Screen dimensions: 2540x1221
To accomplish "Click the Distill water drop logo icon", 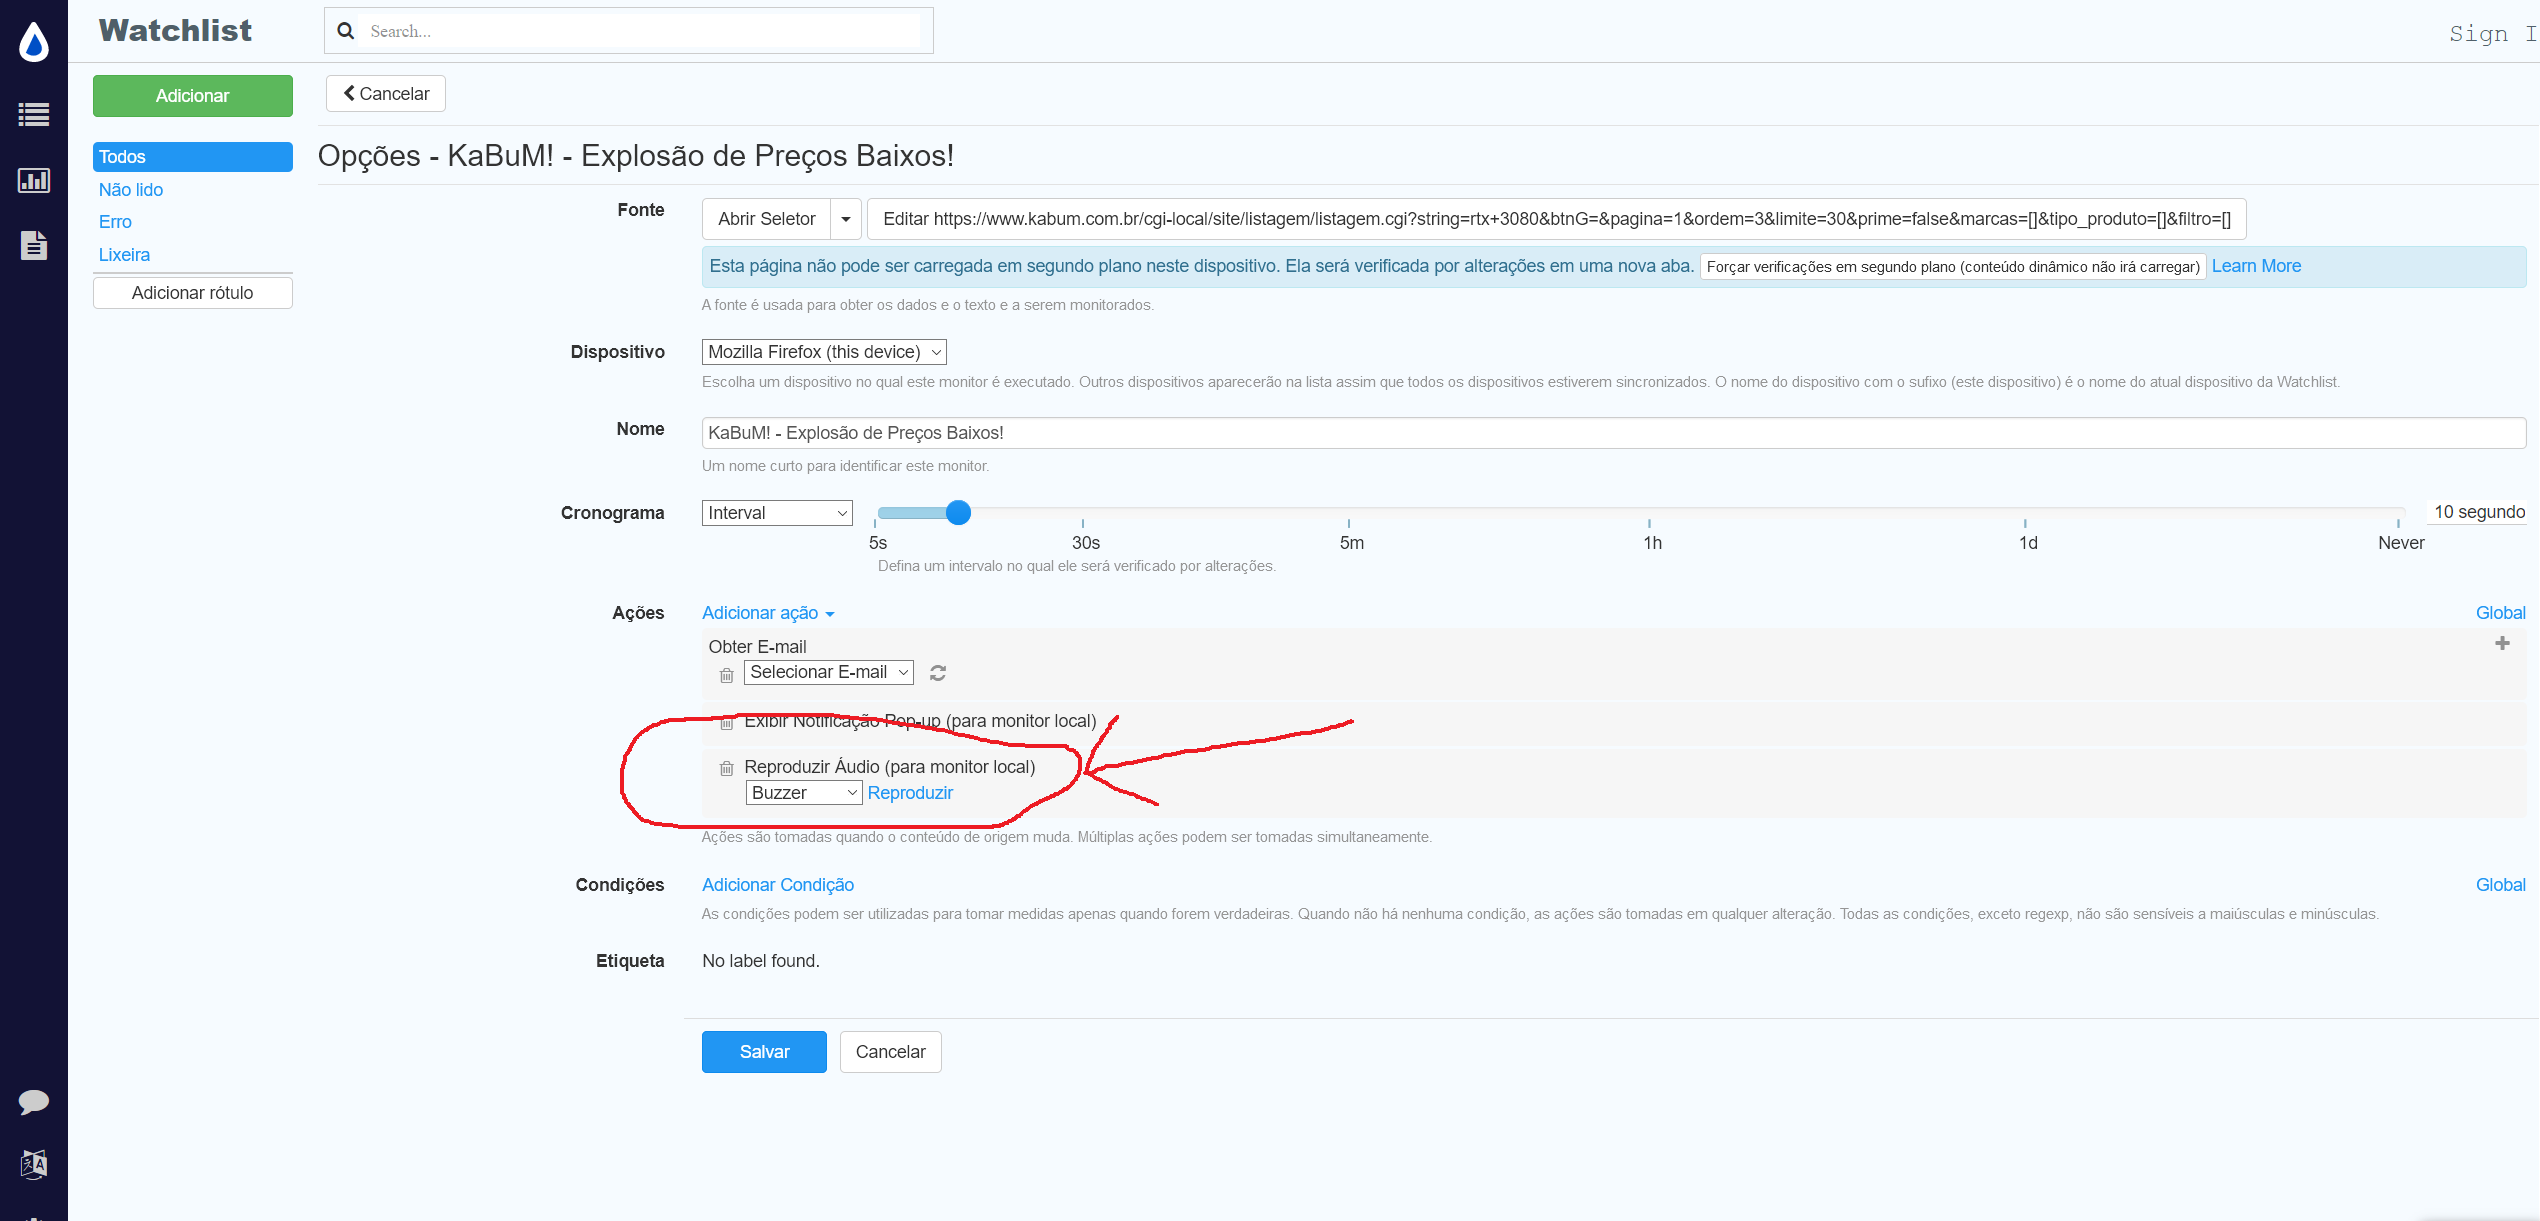I will (x=34, y=43).
